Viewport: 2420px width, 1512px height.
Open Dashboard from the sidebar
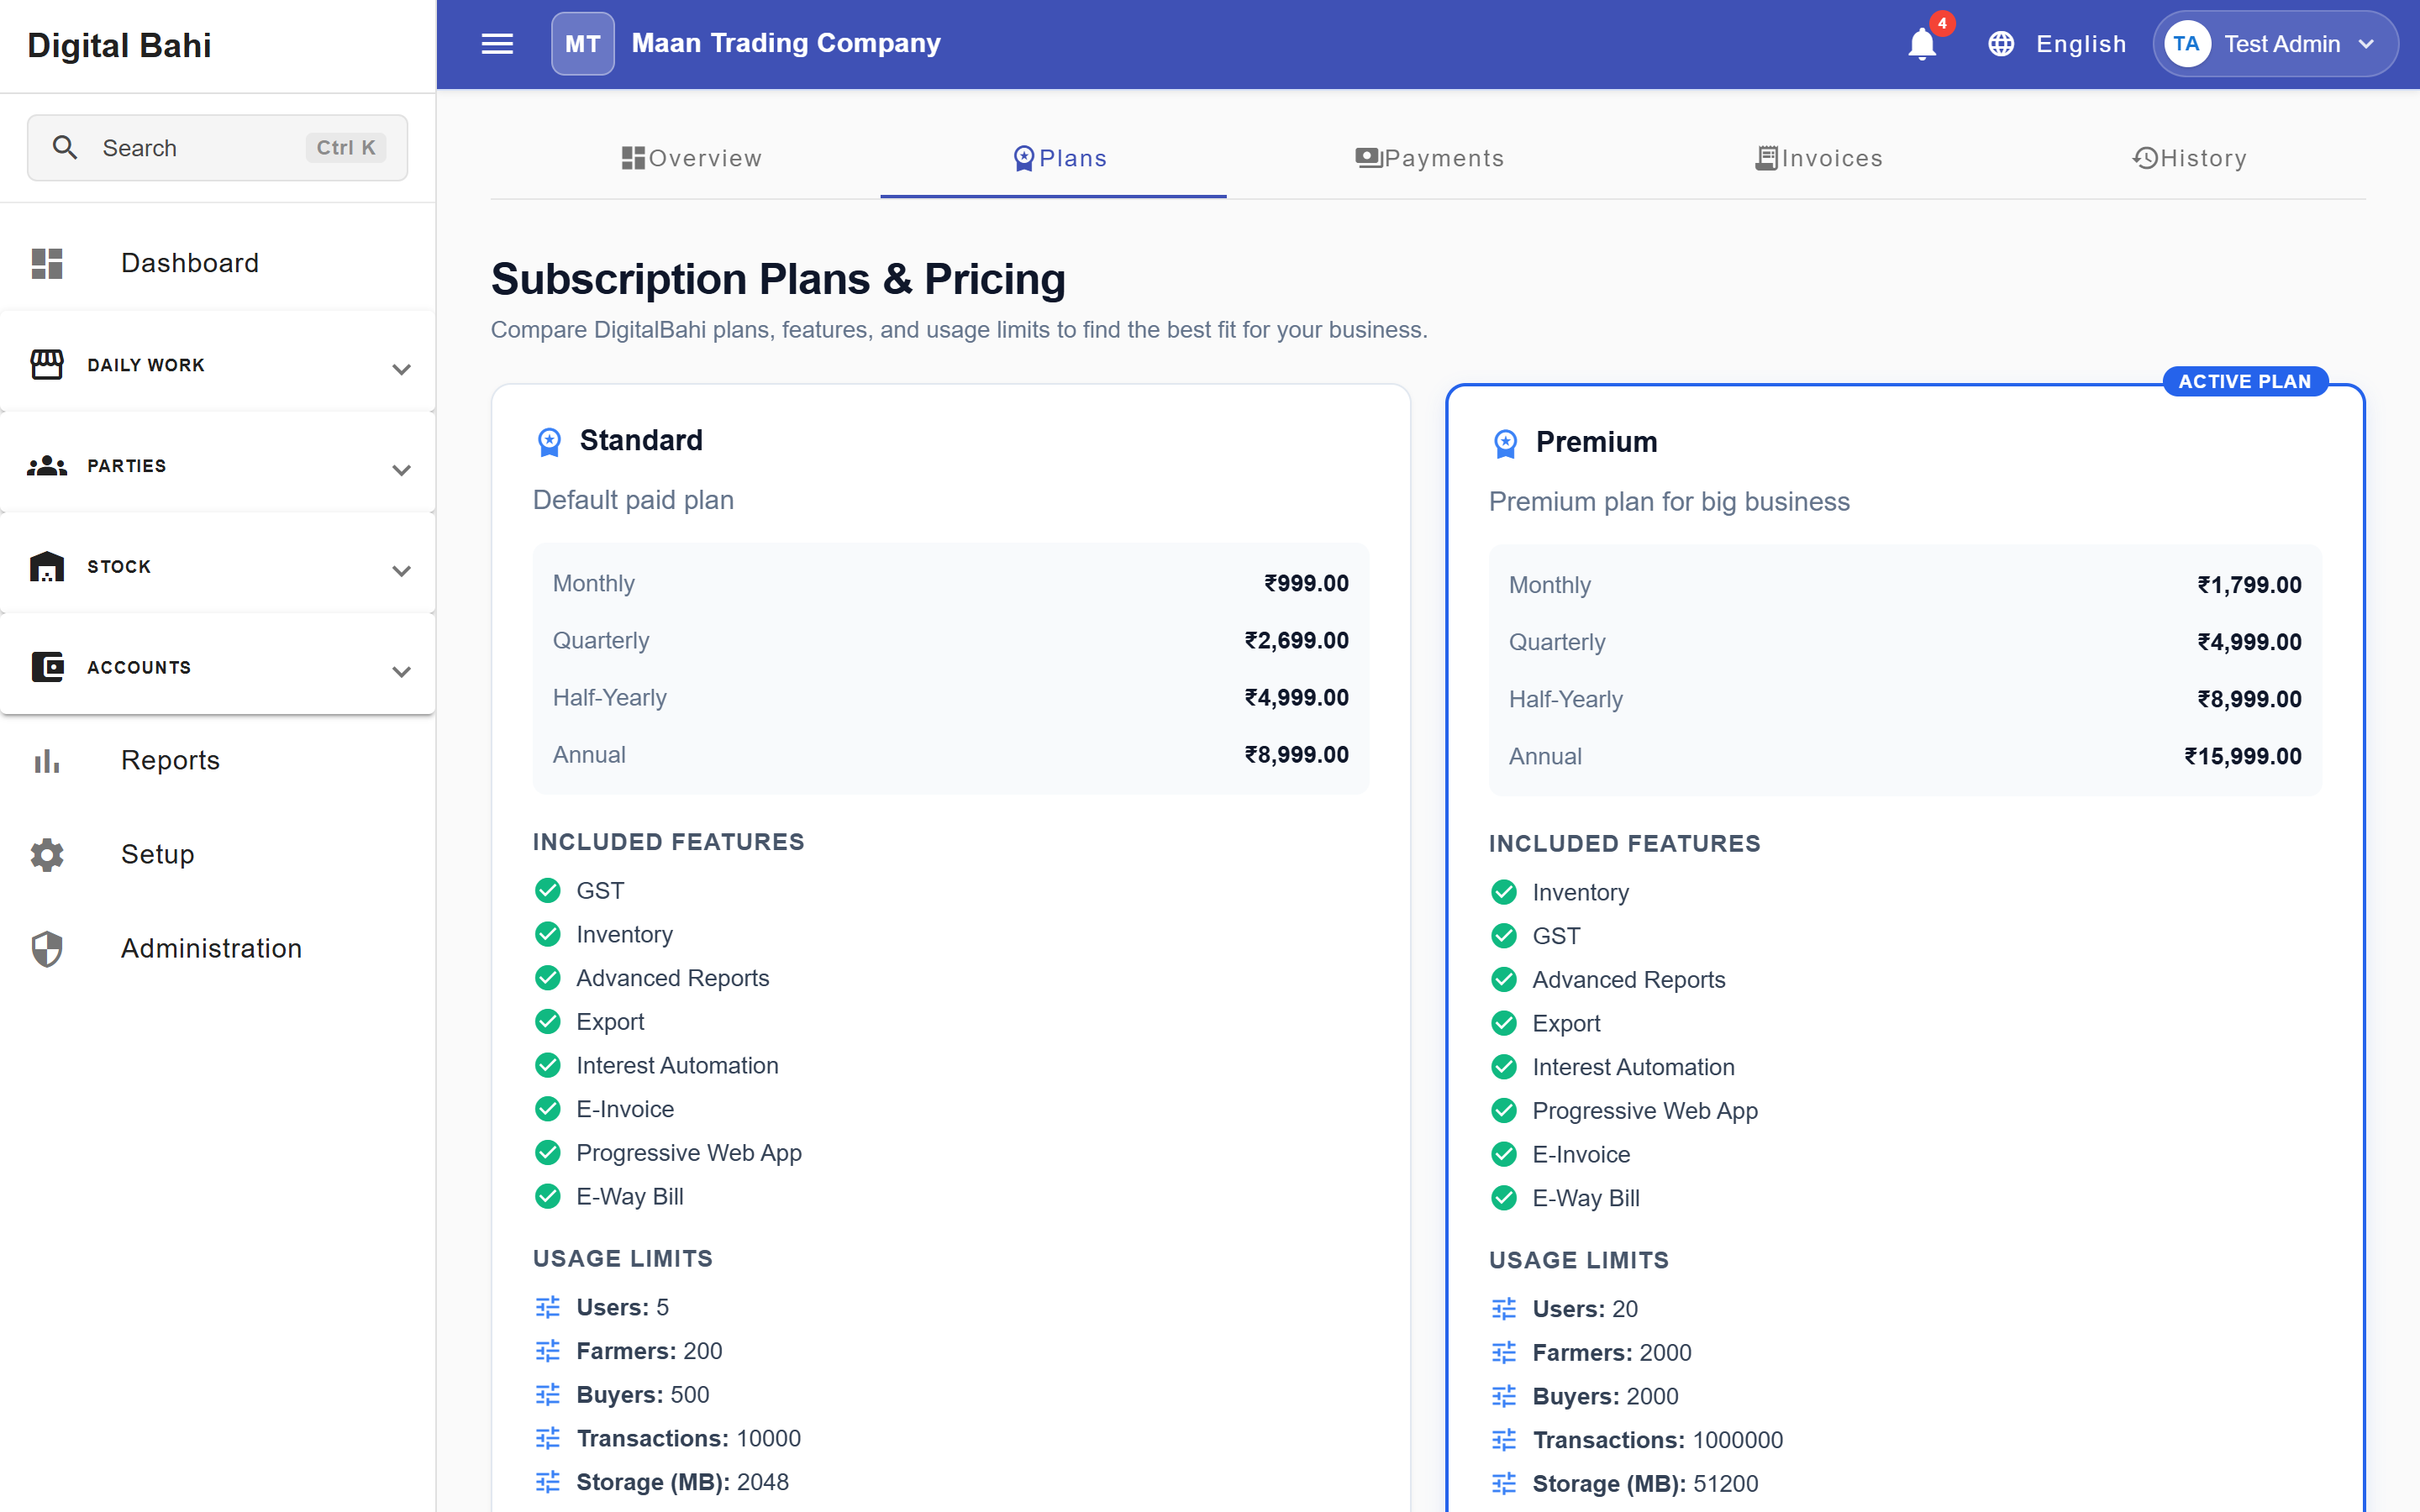click(x=218, y=263)
